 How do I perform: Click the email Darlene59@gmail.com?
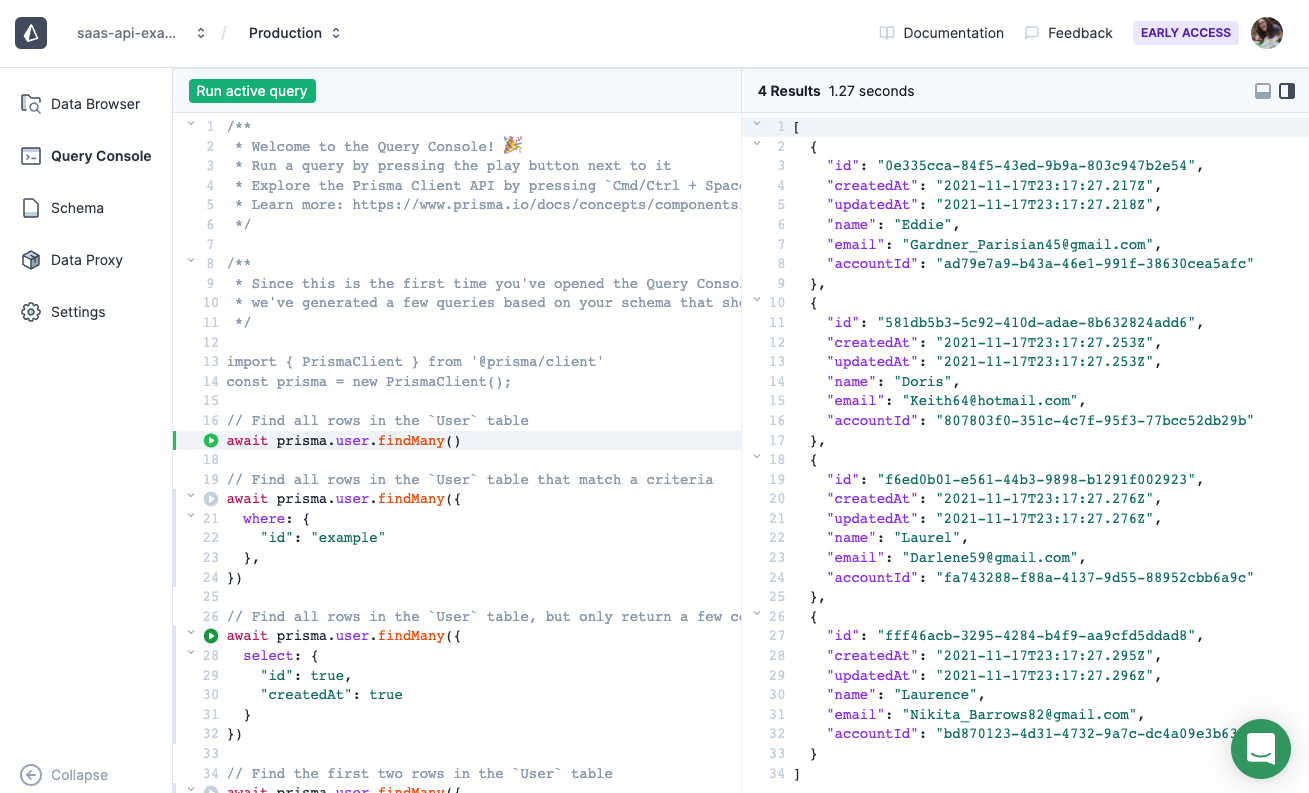tap(989, 558)
